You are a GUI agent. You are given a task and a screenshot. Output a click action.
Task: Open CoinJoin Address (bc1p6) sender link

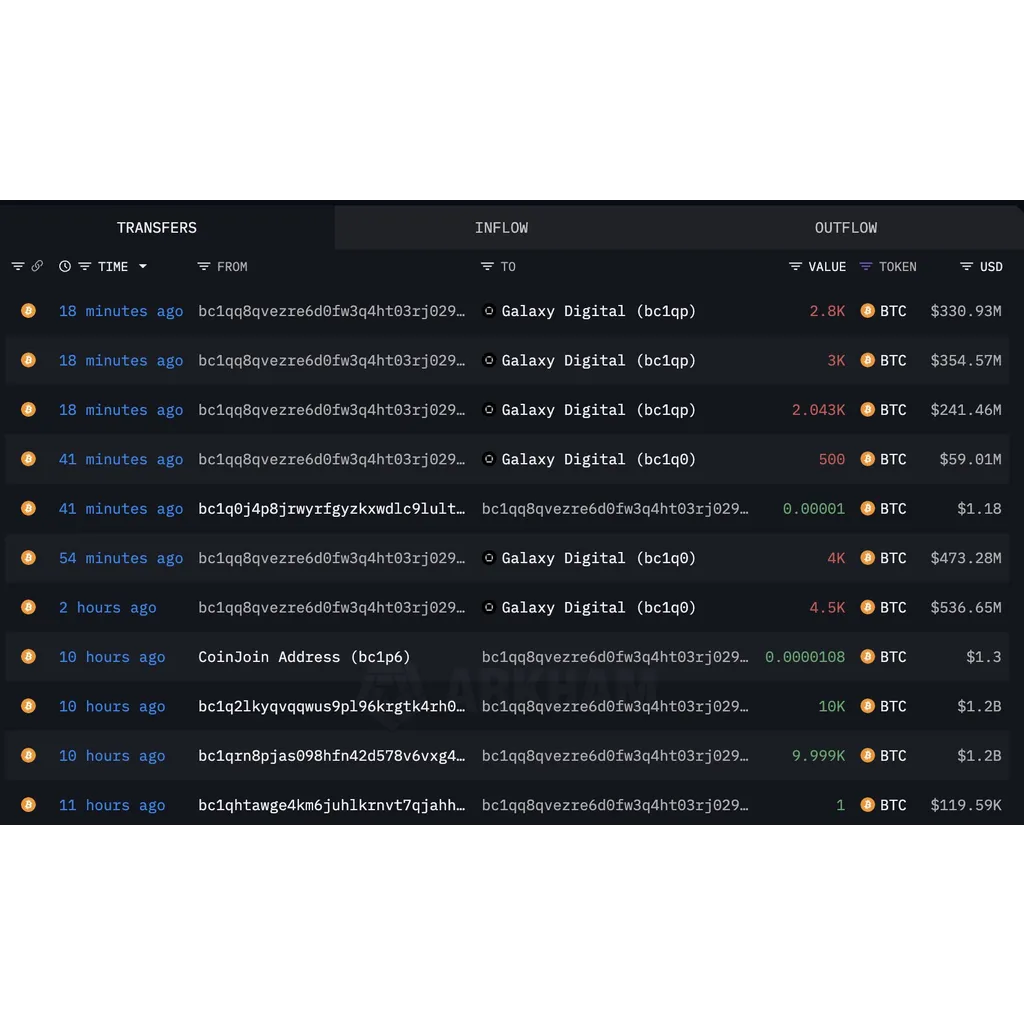tap(304, 657)
